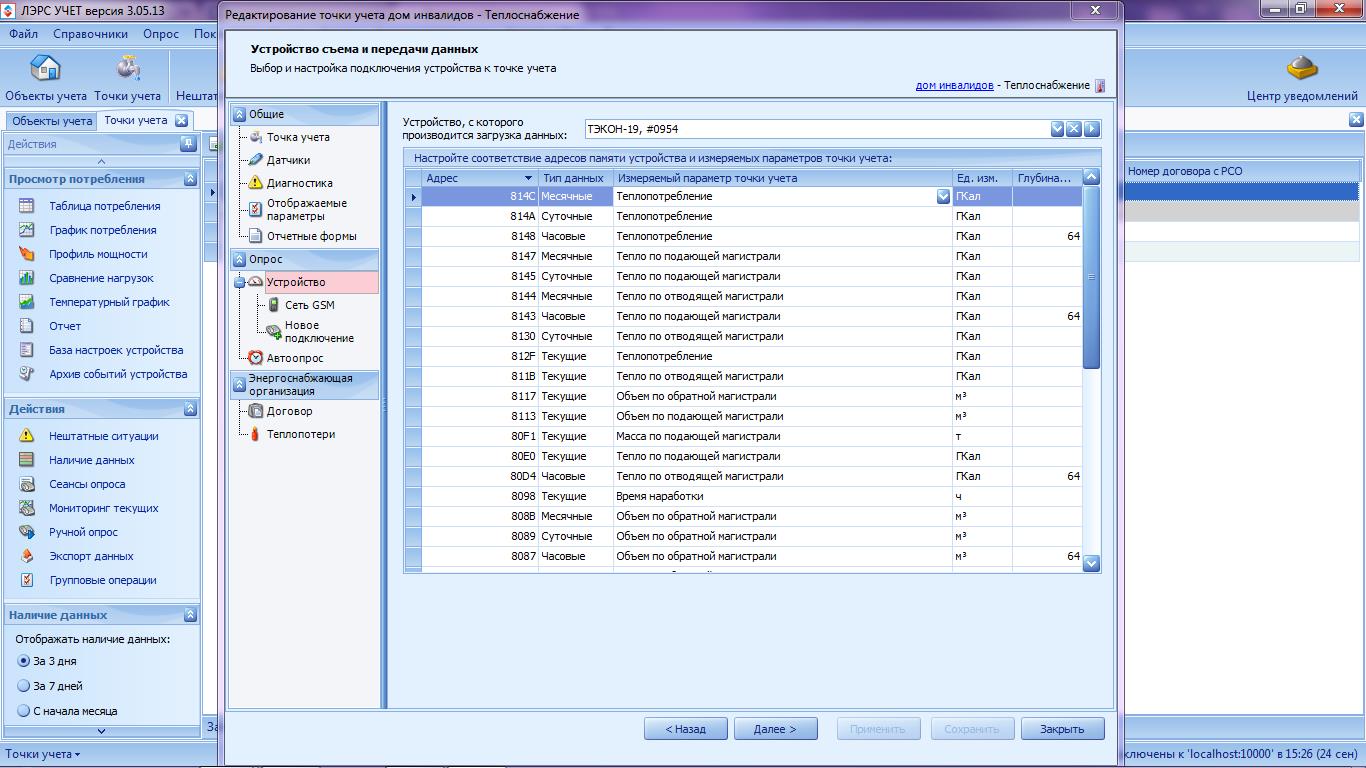The width and height of the screenshot is (1366, 768).
Task: Select row with address 8098
Action: pyautogui.click(x=742, y=496)
